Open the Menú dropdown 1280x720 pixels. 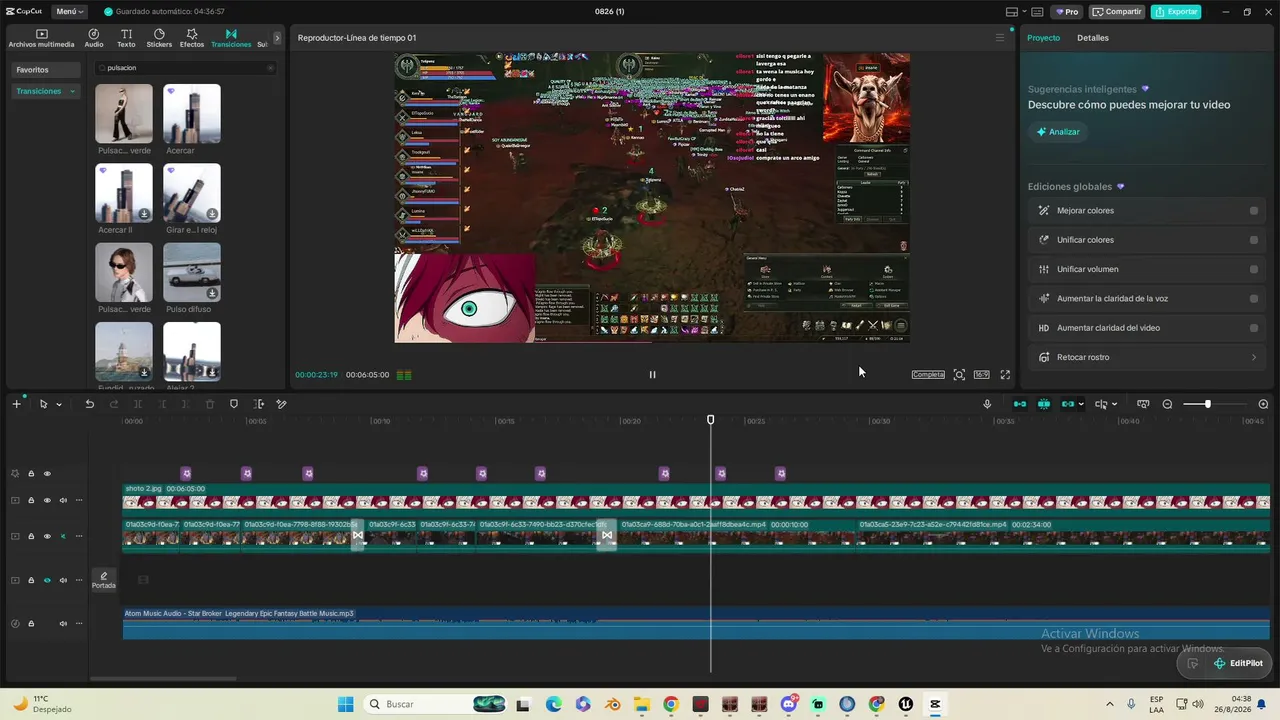(70, 12)
